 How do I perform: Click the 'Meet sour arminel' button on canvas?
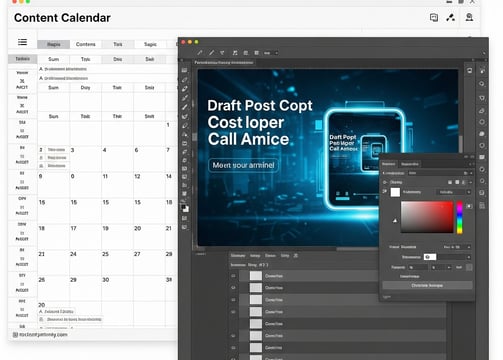point(243,165)
